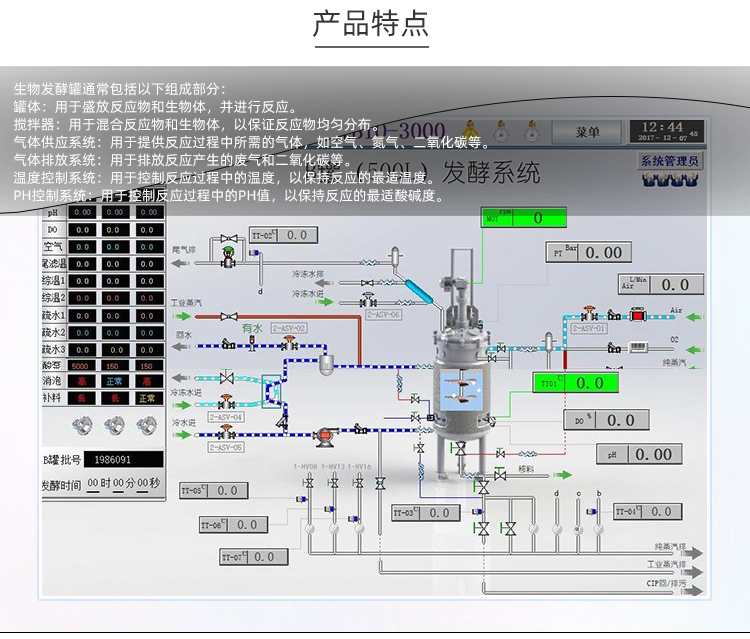
Task: Click the red air flow meter icon
Action: click(638, 316)
